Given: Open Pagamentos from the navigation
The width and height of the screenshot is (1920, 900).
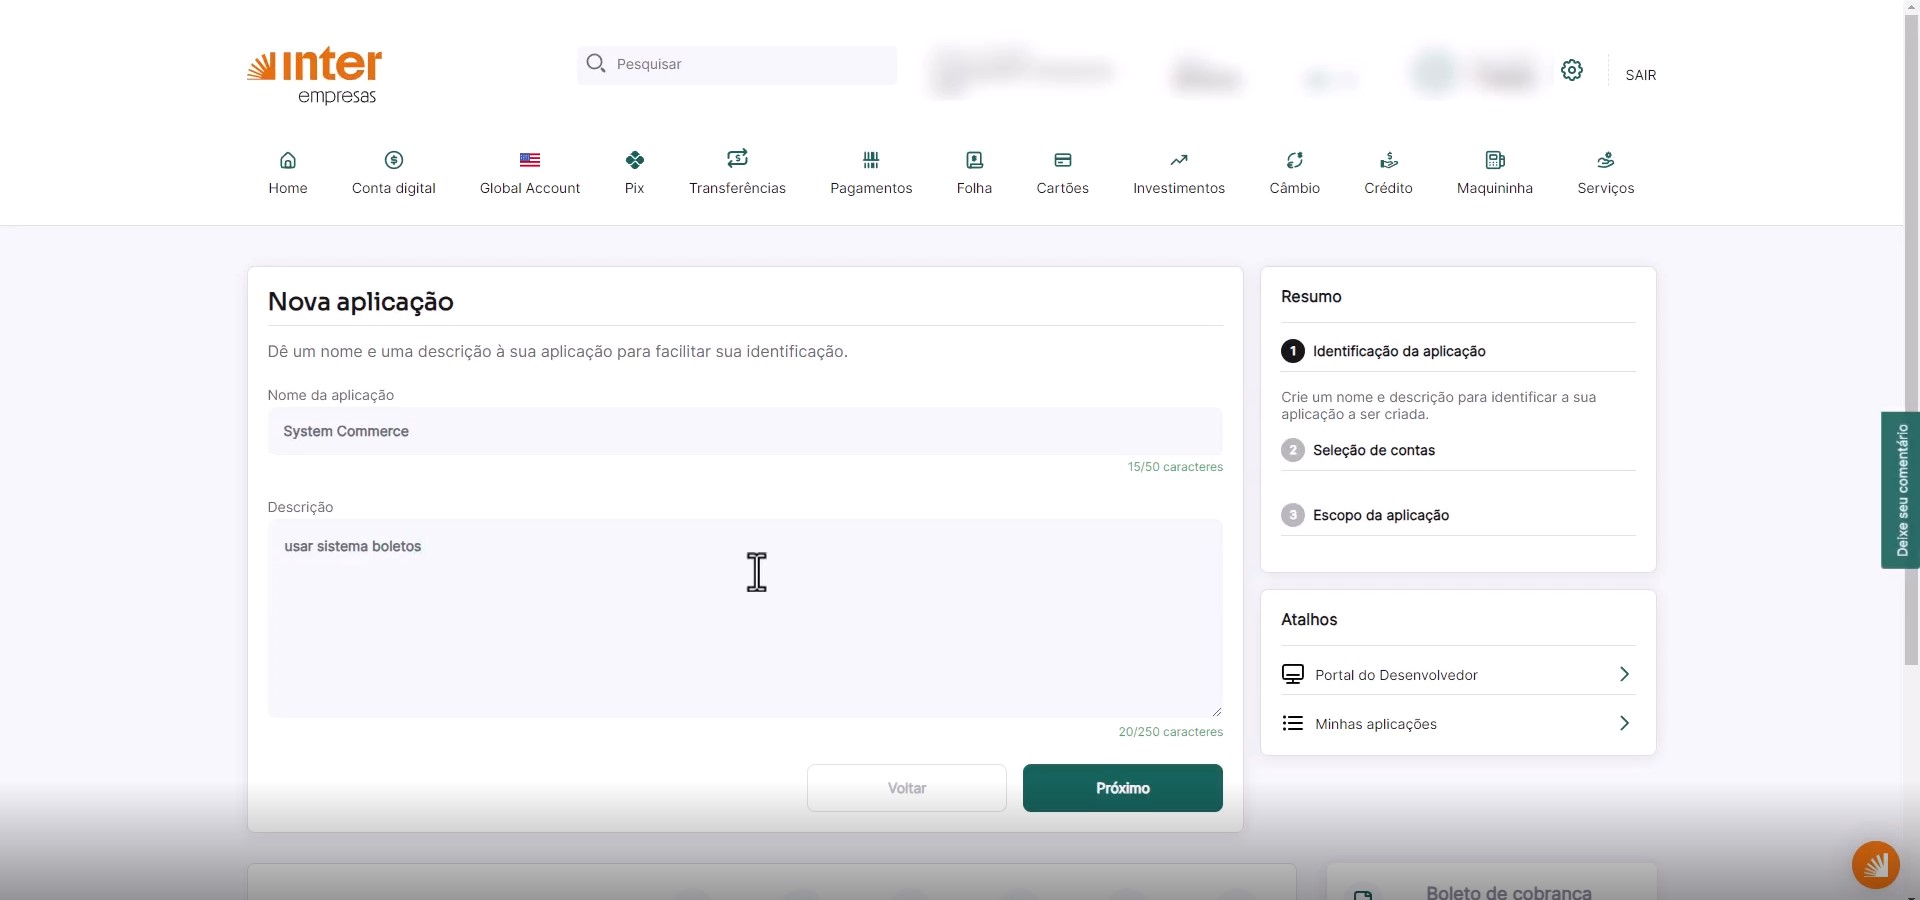Looking at the screenshot, I should coord(871,172).
